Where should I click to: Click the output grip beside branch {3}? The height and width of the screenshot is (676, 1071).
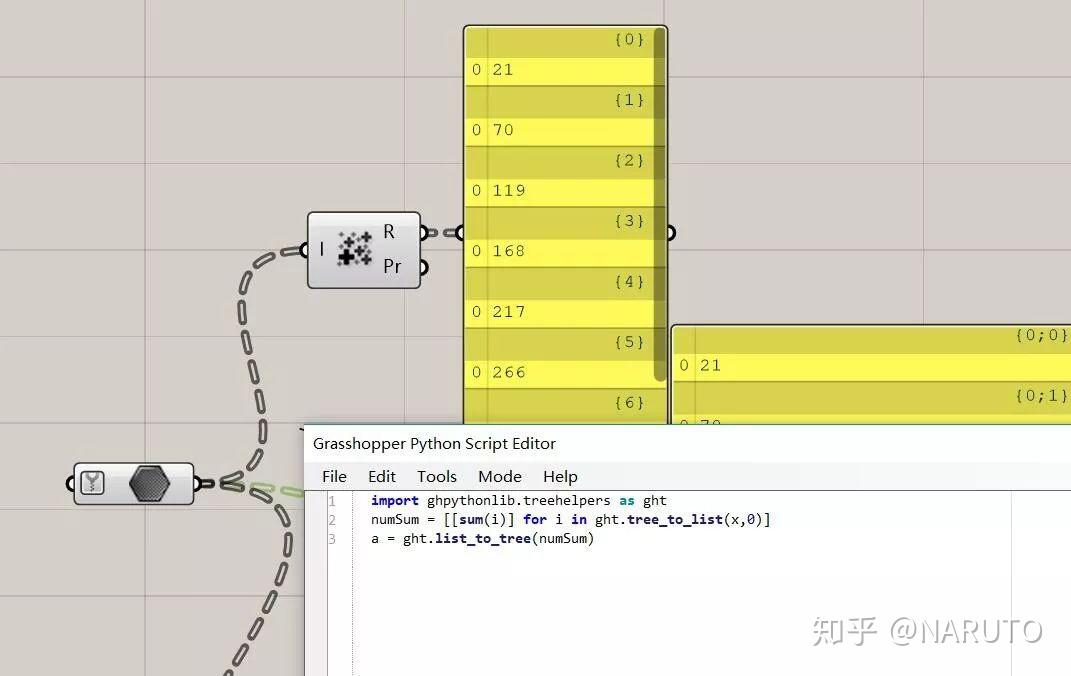point(671,231)
